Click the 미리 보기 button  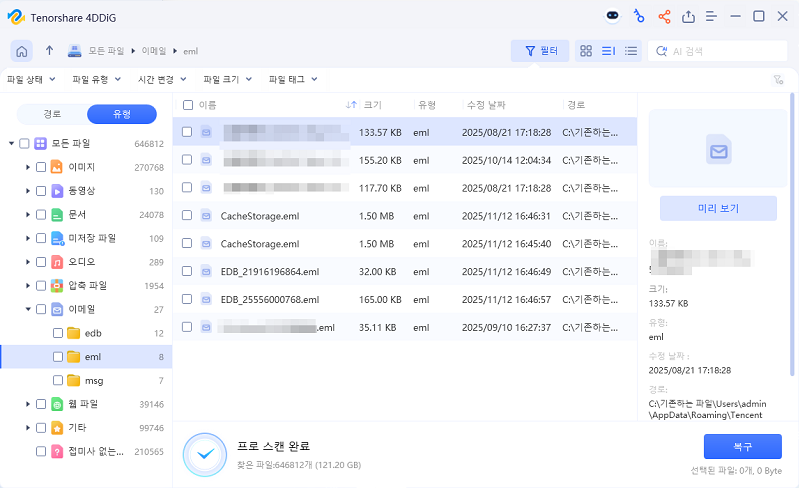tap(718, 208)
